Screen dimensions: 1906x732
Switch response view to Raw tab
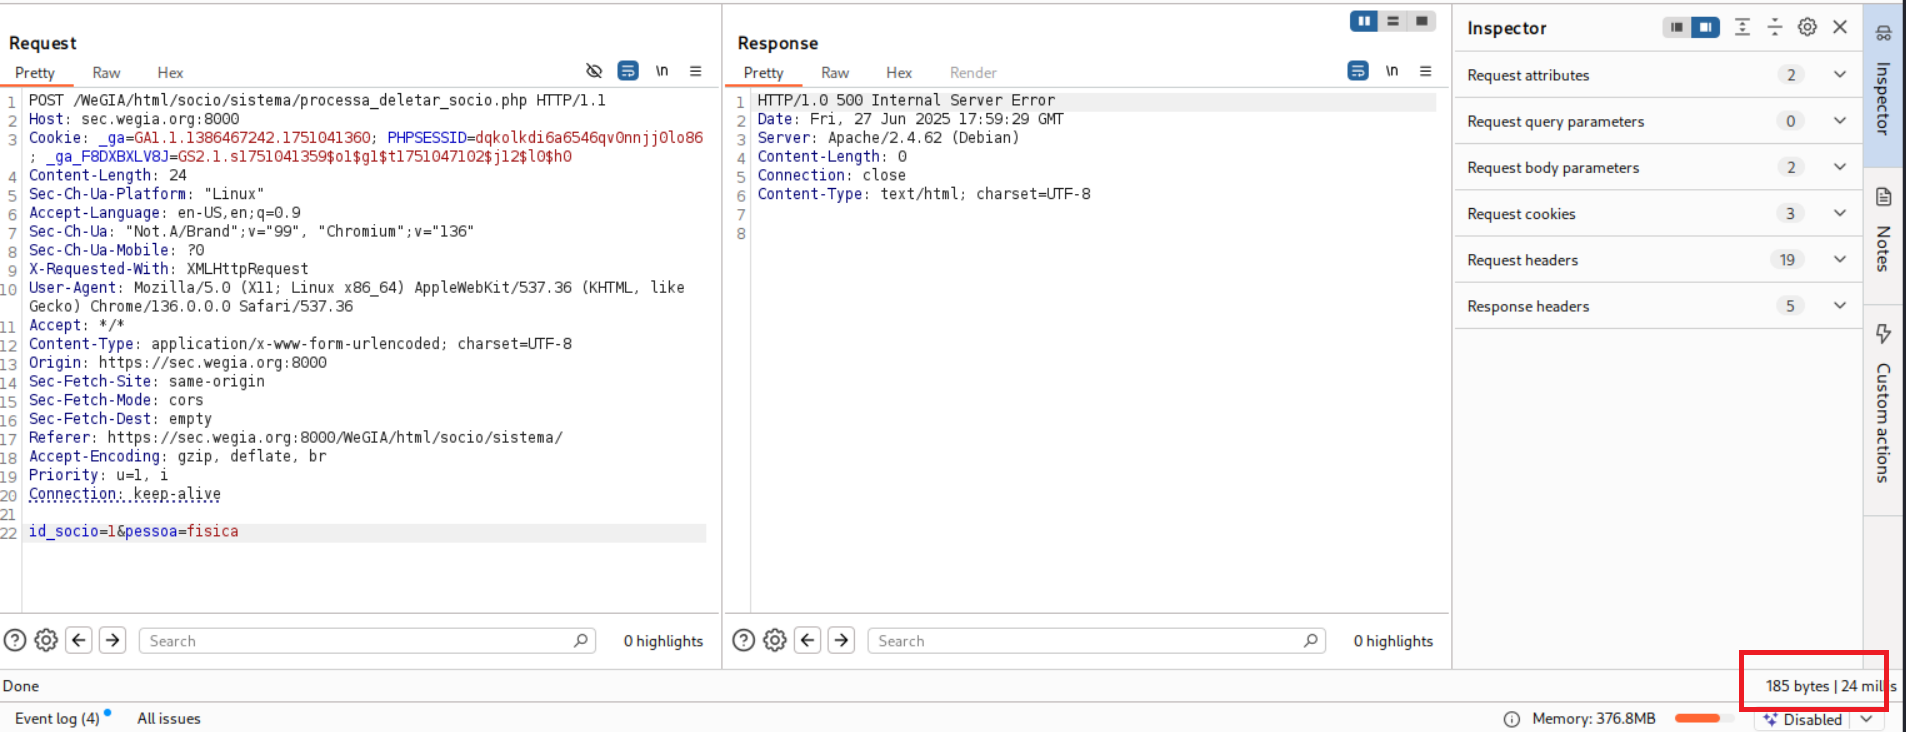coord(835,73)
